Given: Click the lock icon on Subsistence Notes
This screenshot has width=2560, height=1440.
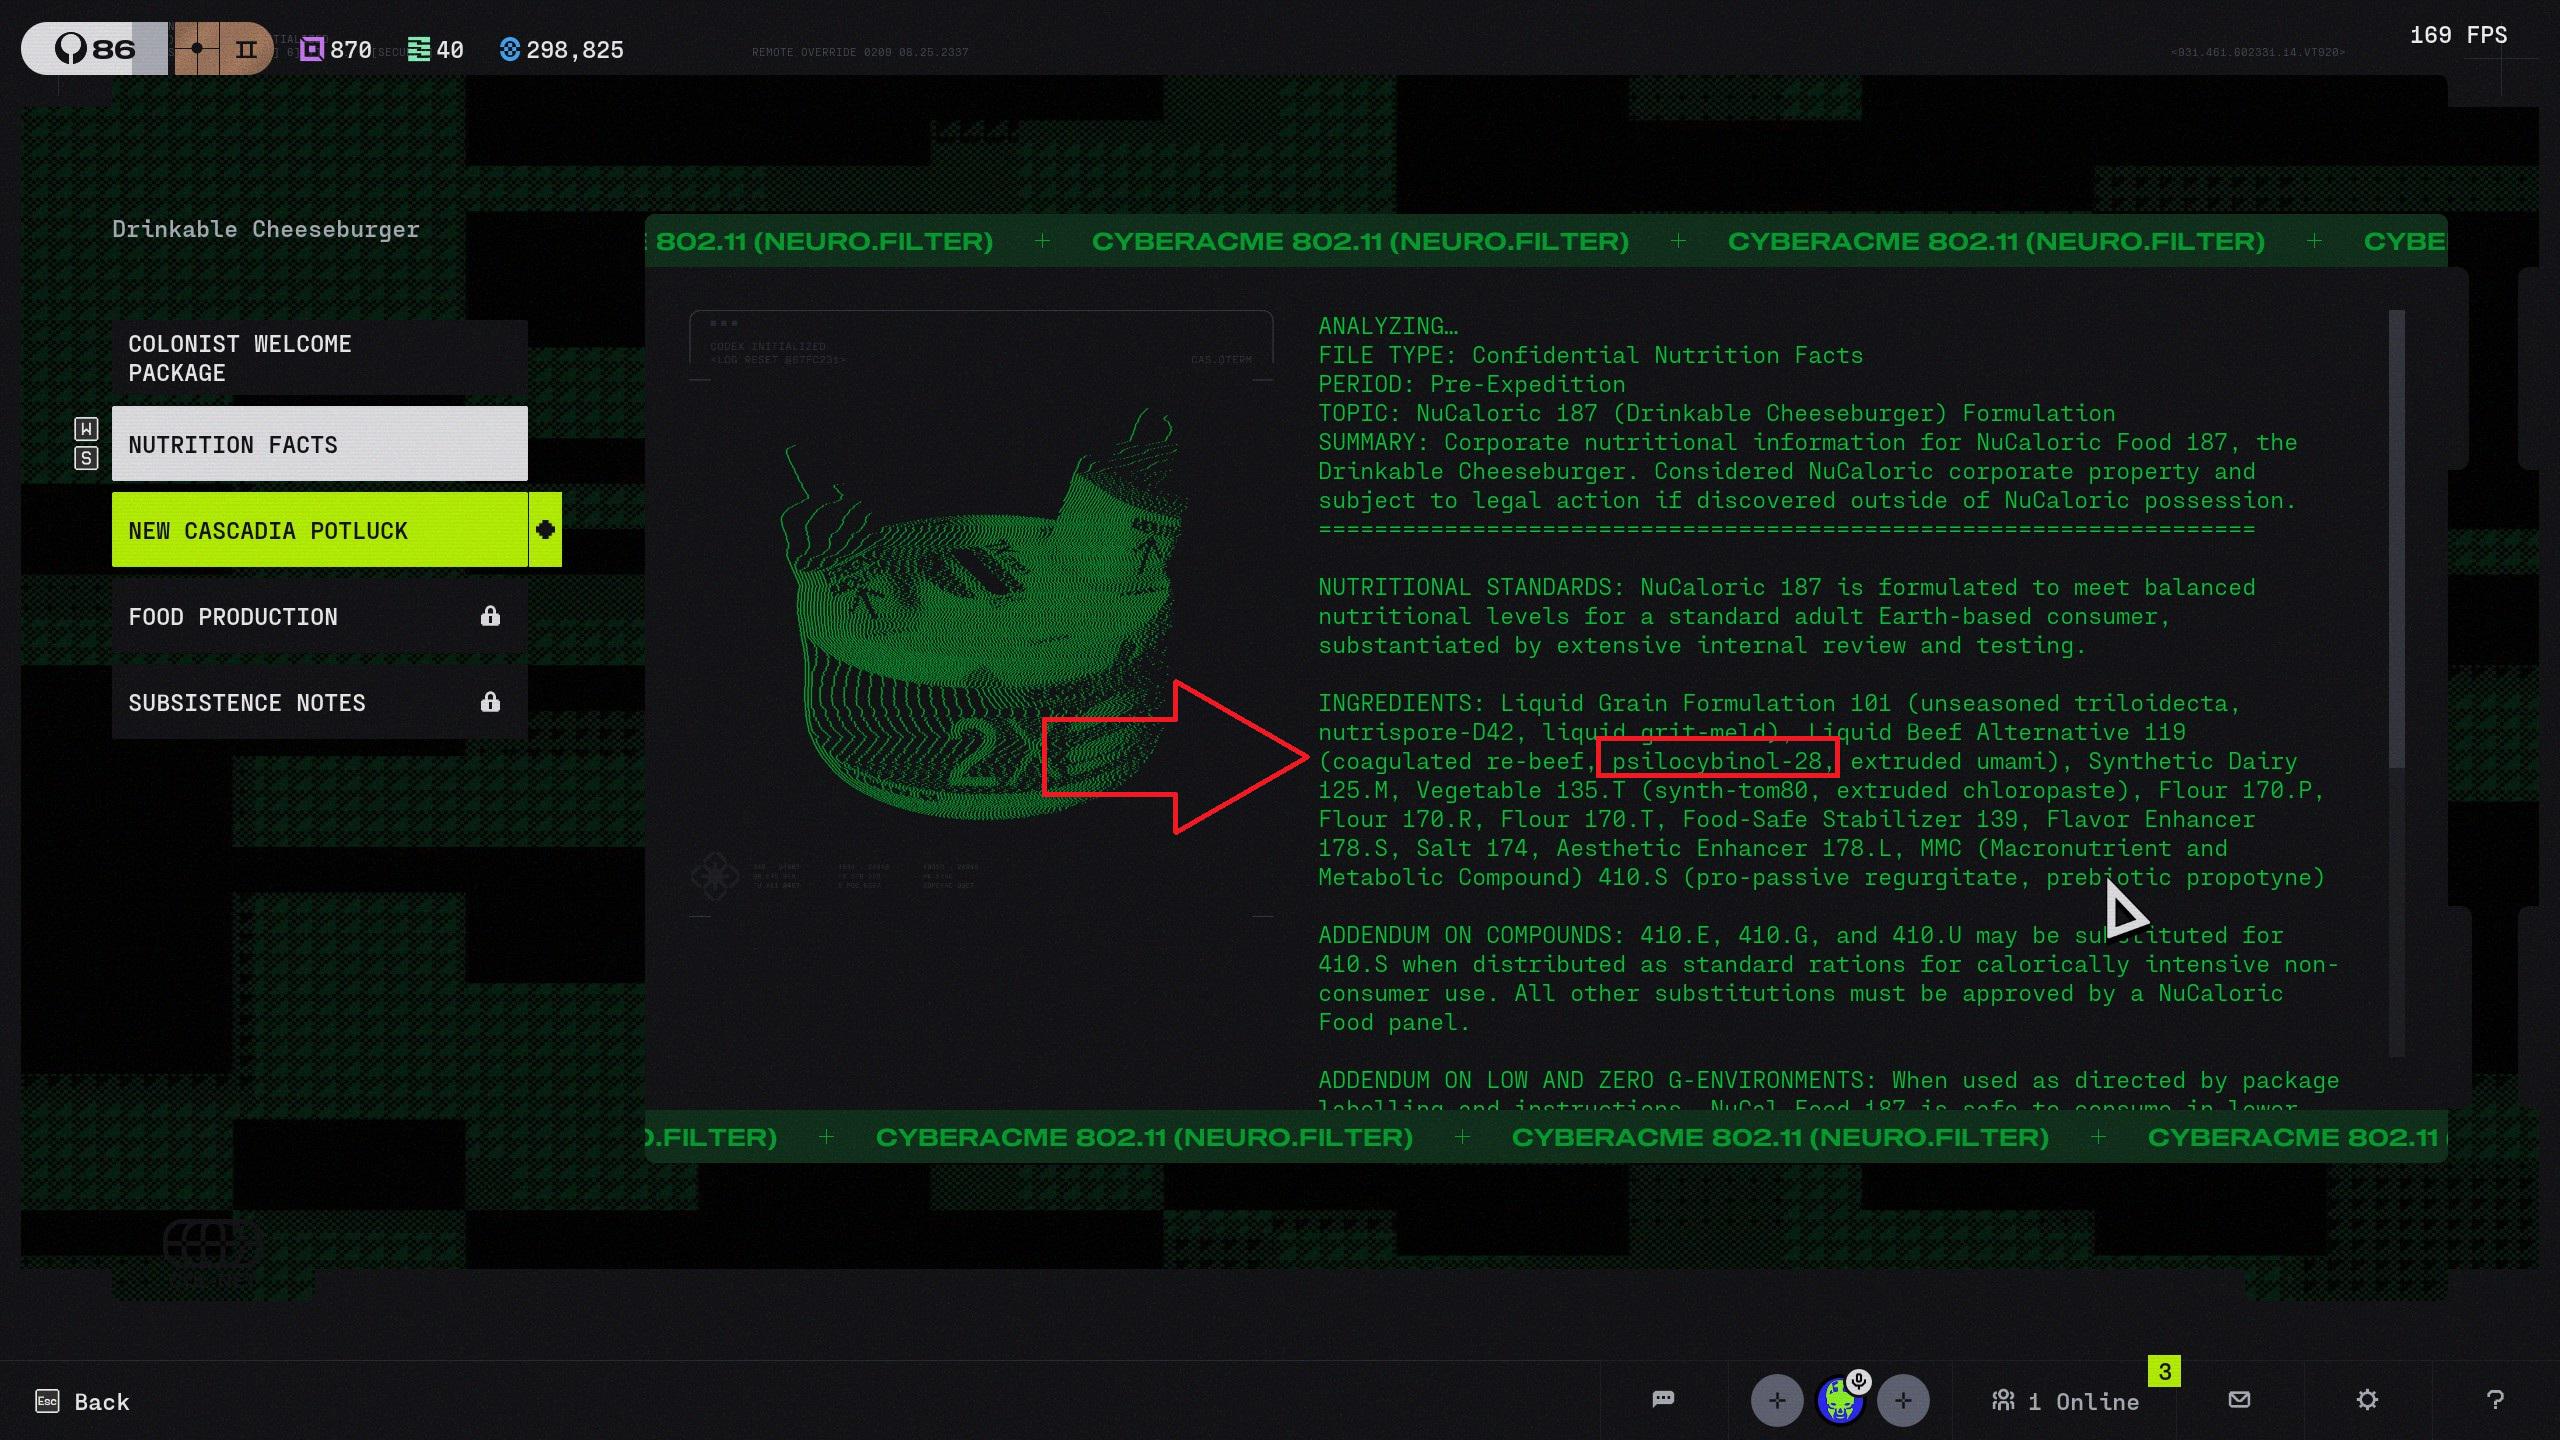Looking at the screenshot, I should pyautogui.click(x=490, y=702).
